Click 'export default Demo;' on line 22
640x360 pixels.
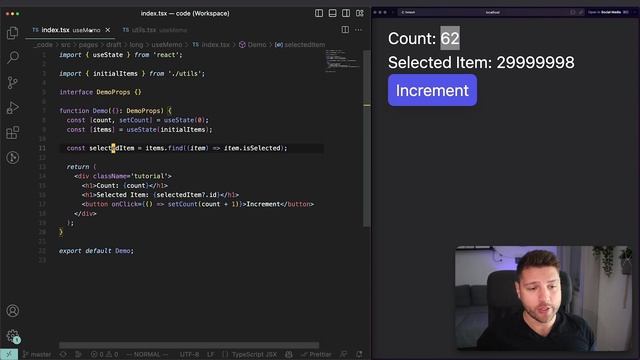point(96,251)
